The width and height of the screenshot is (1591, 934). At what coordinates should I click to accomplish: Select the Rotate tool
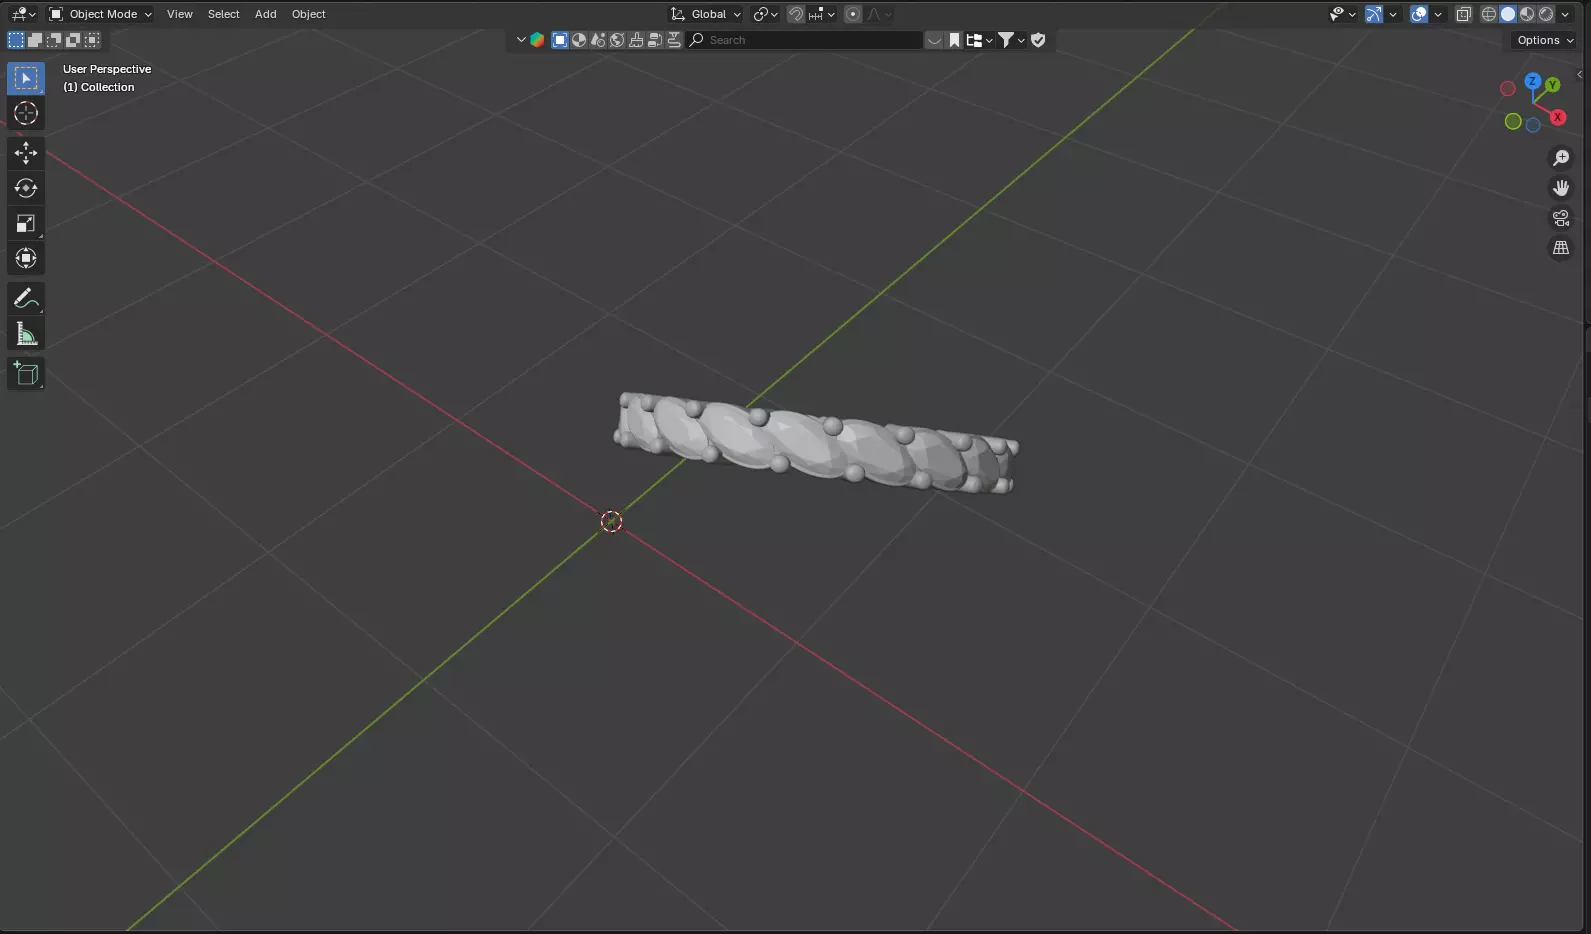click(26, 188)
